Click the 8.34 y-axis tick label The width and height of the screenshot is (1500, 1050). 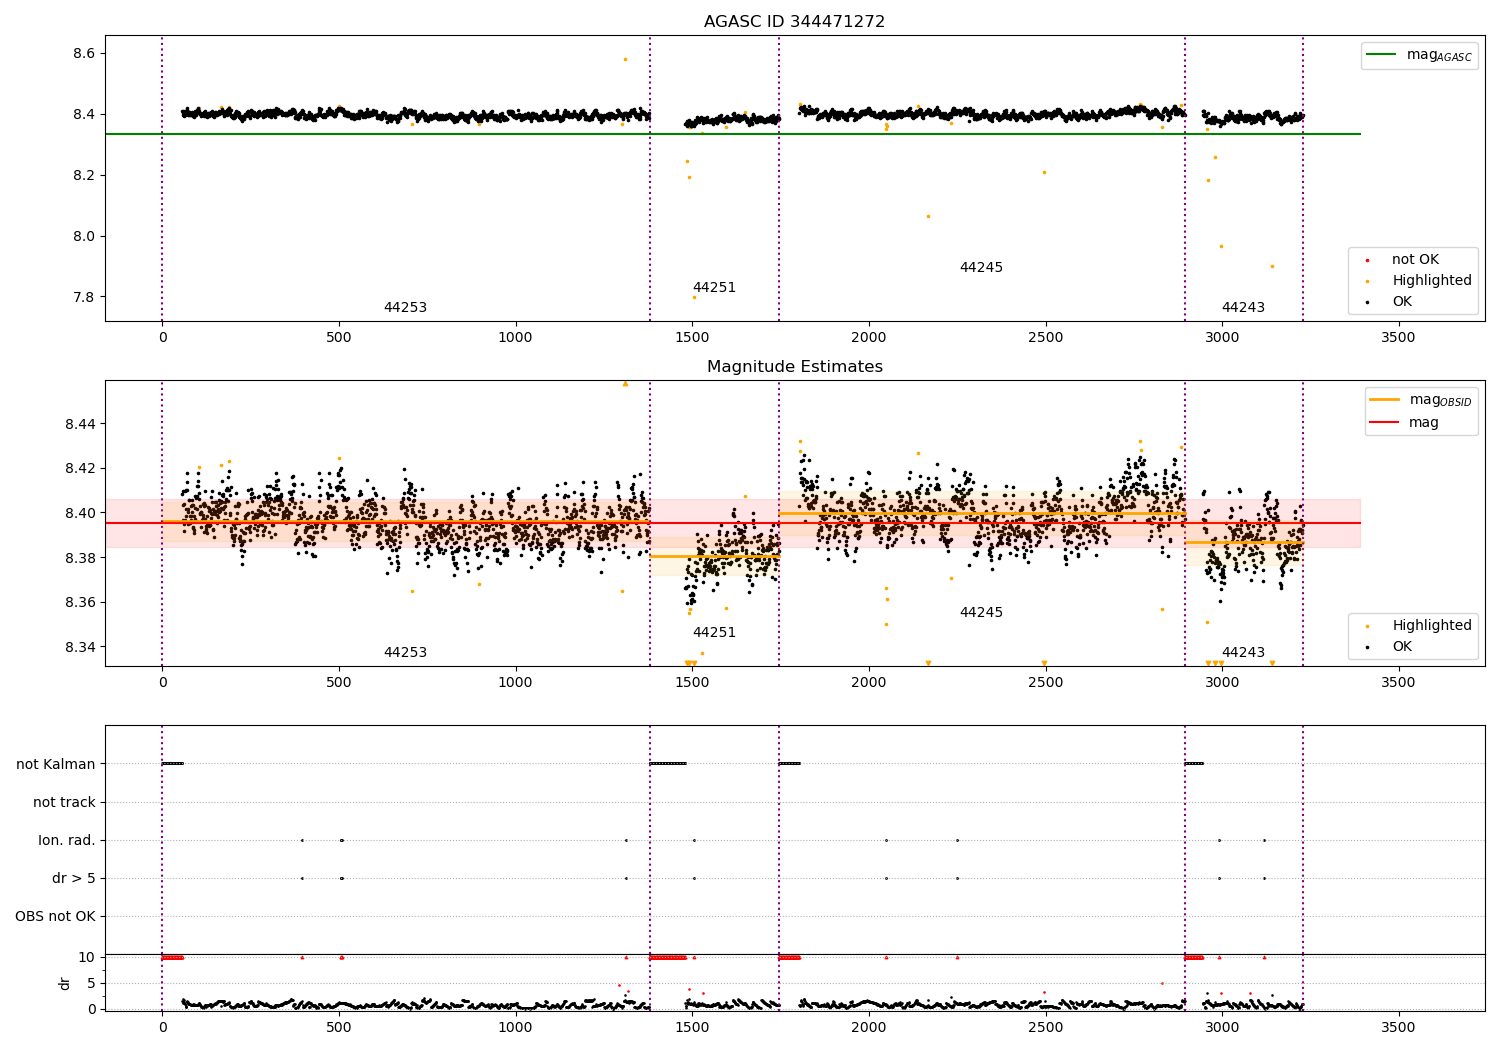(x=80, y=648)
